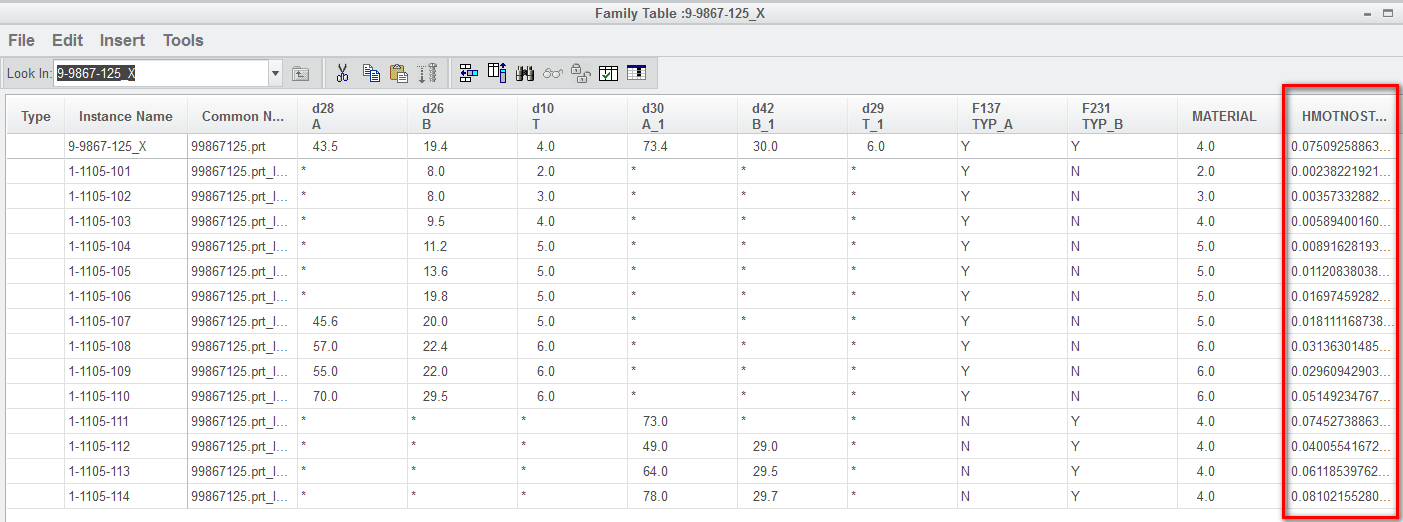Click the copy-with-increments icon

tap(428, 73)
